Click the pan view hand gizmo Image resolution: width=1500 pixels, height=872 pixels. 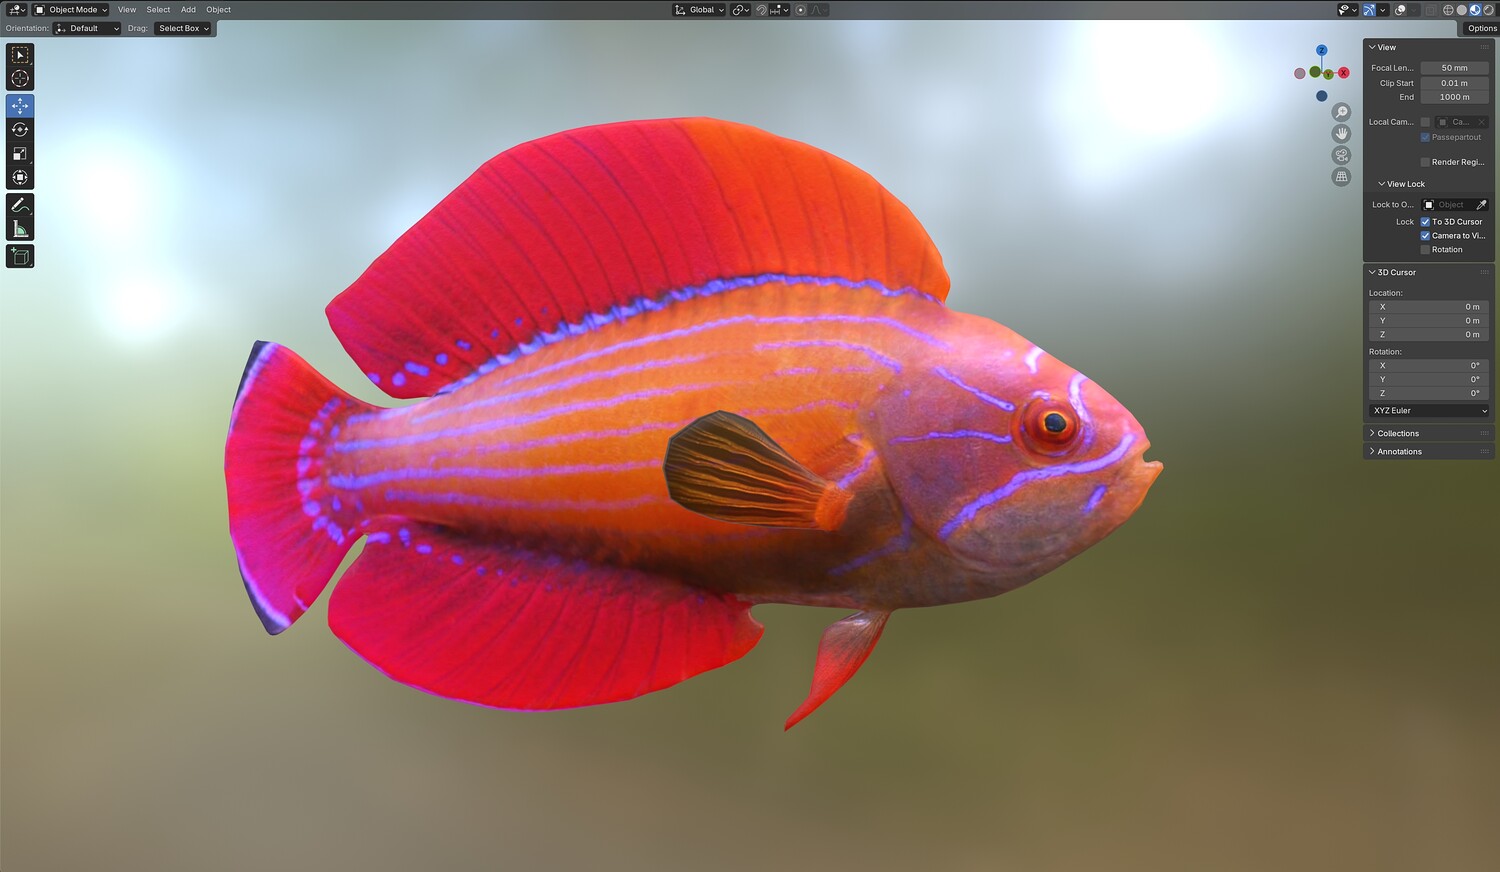[x=1342, y=133]
